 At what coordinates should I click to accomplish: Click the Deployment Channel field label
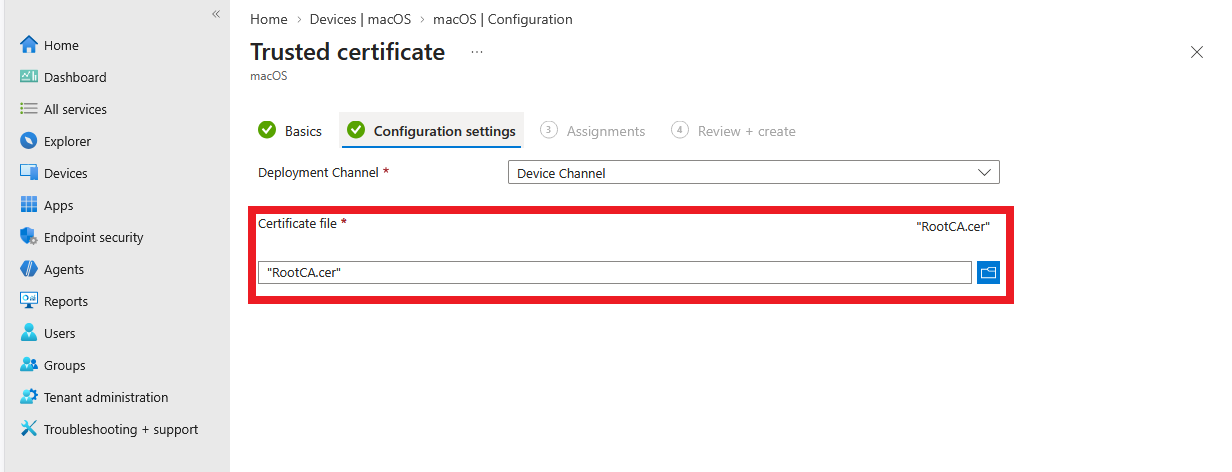click(x=318, y=172)
